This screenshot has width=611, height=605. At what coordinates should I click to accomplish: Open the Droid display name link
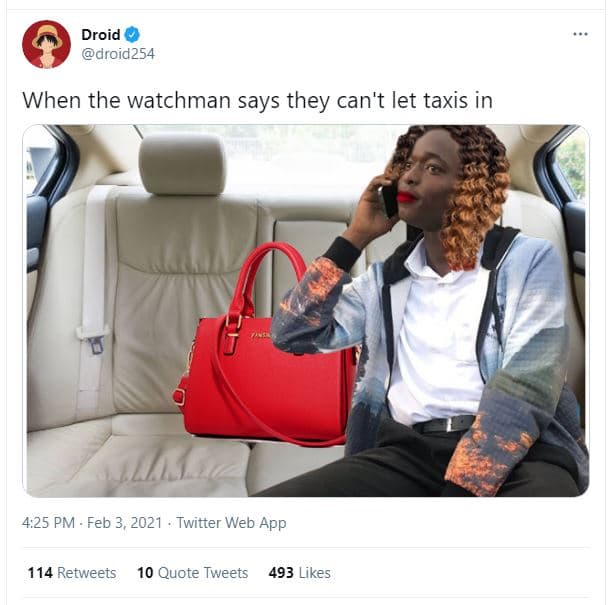[101, 35]
